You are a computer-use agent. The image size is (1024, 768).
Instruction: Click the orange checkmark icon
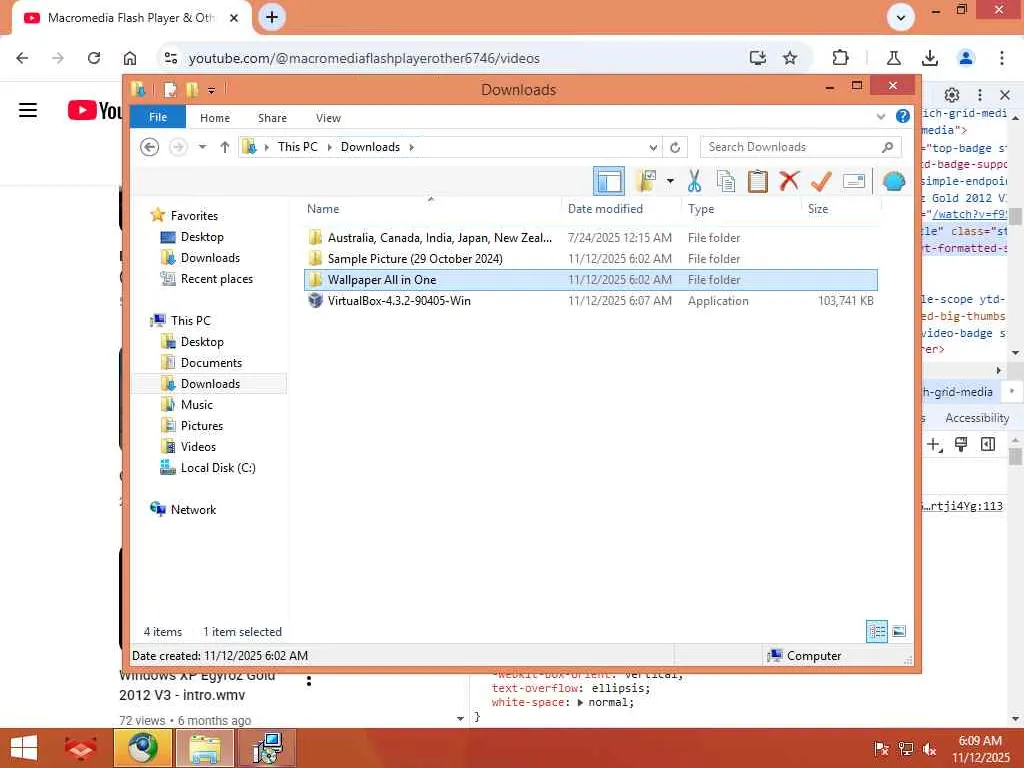coord(821,181)
